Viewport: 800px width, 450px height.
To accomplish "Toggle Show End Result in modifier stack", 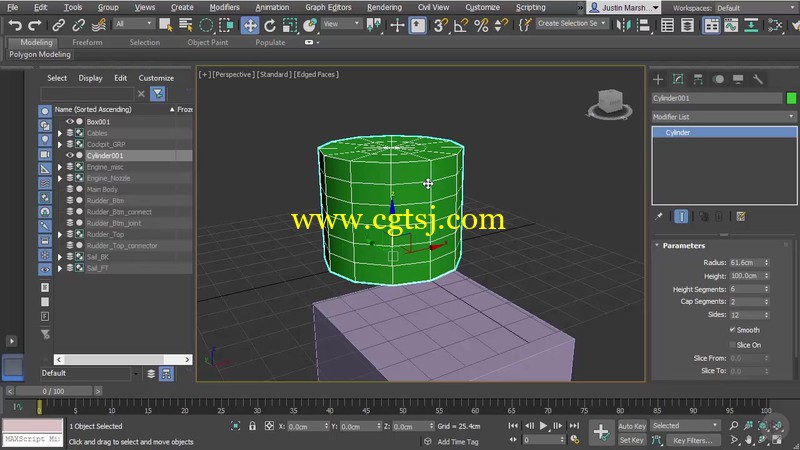I will [681, 216].
